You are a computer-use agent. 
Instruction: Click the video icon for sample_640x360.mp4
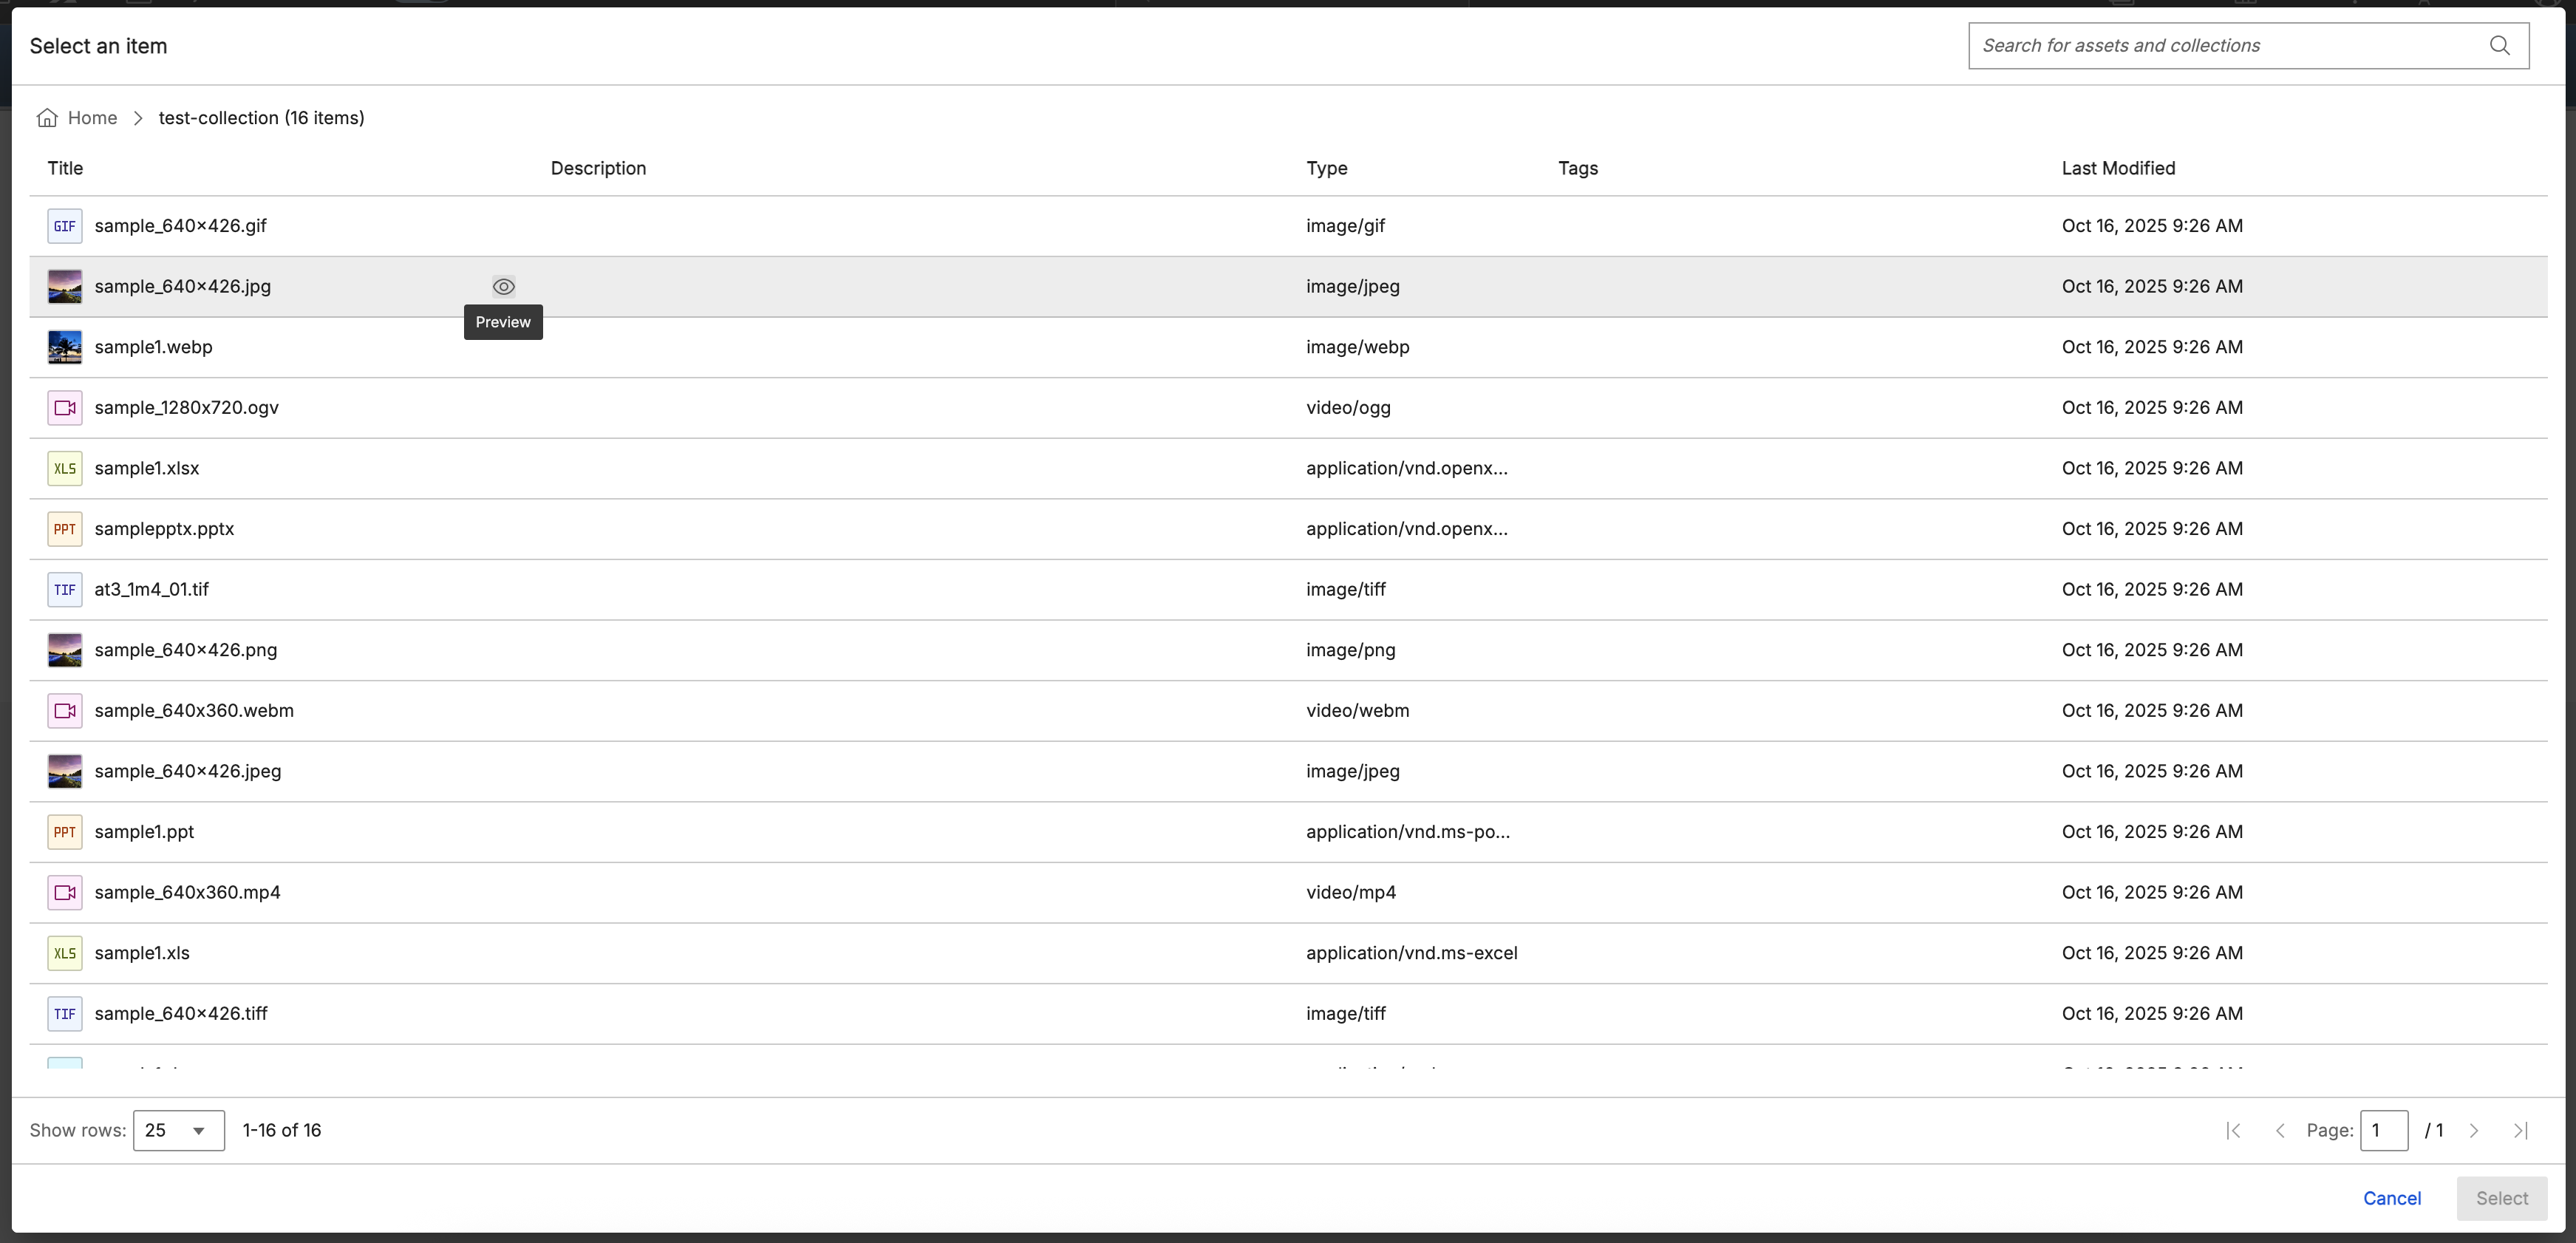[x=65, y=893]
